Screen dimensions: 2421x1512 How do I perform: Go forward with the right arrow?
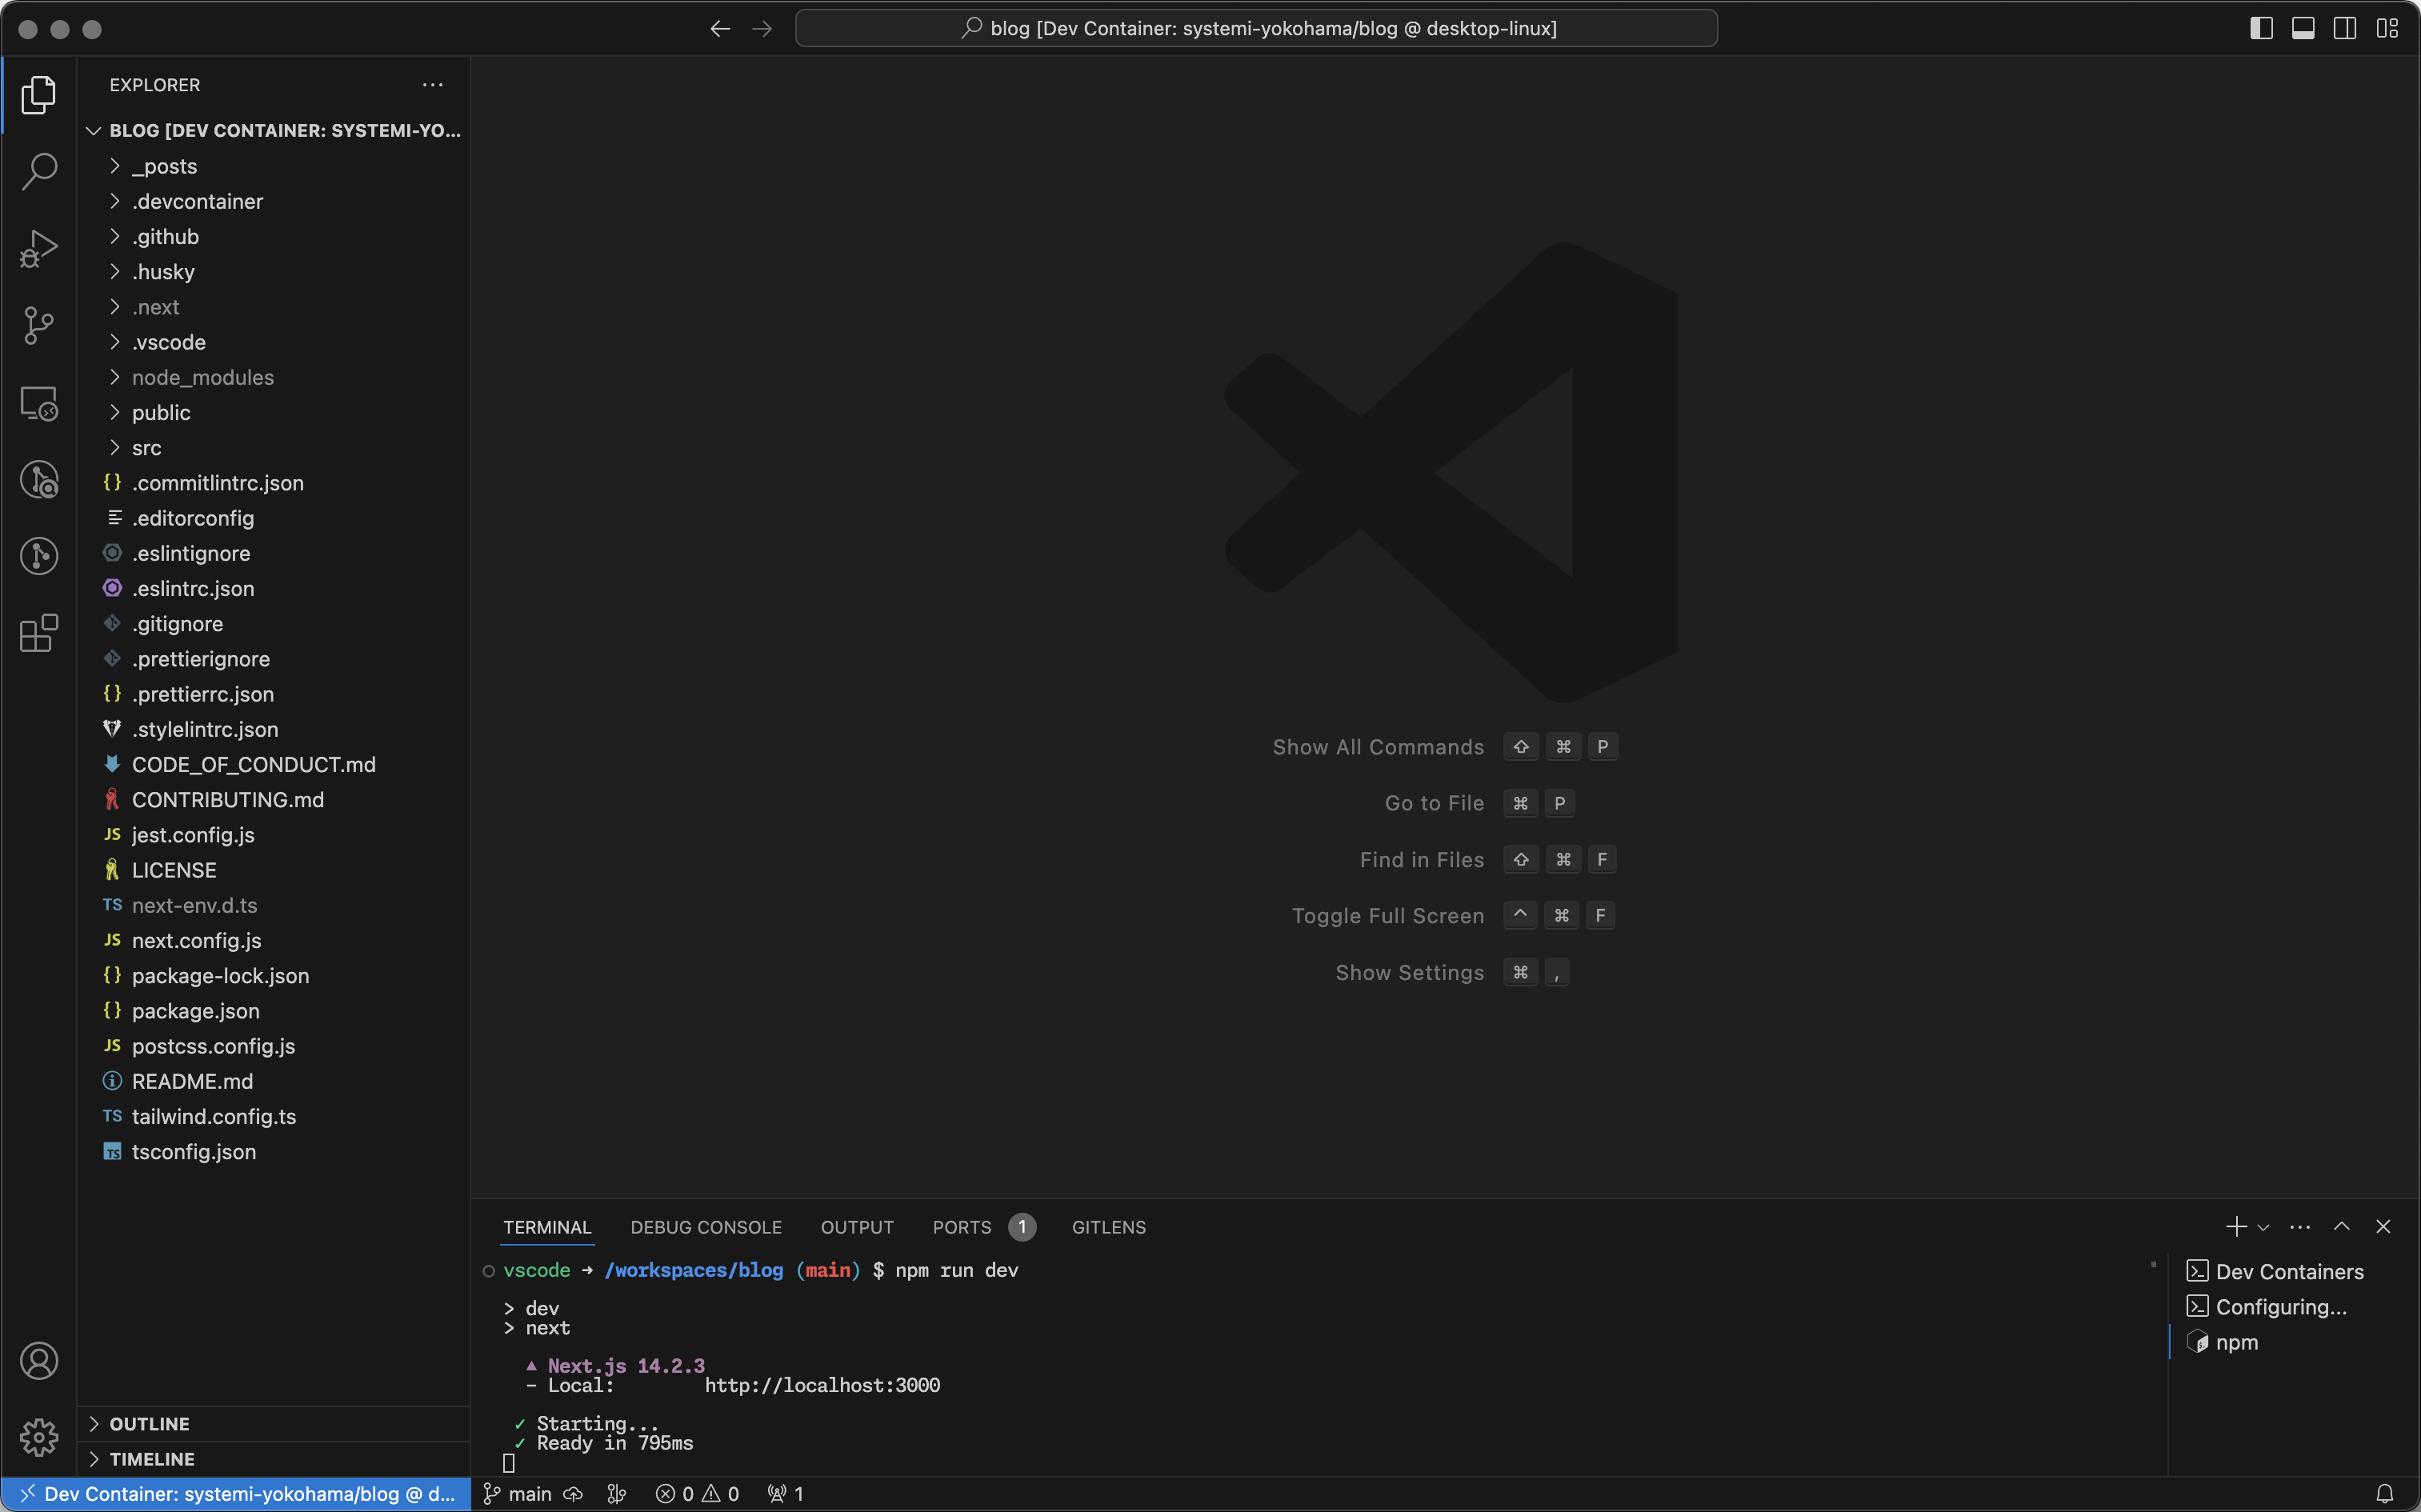(762, 29)
